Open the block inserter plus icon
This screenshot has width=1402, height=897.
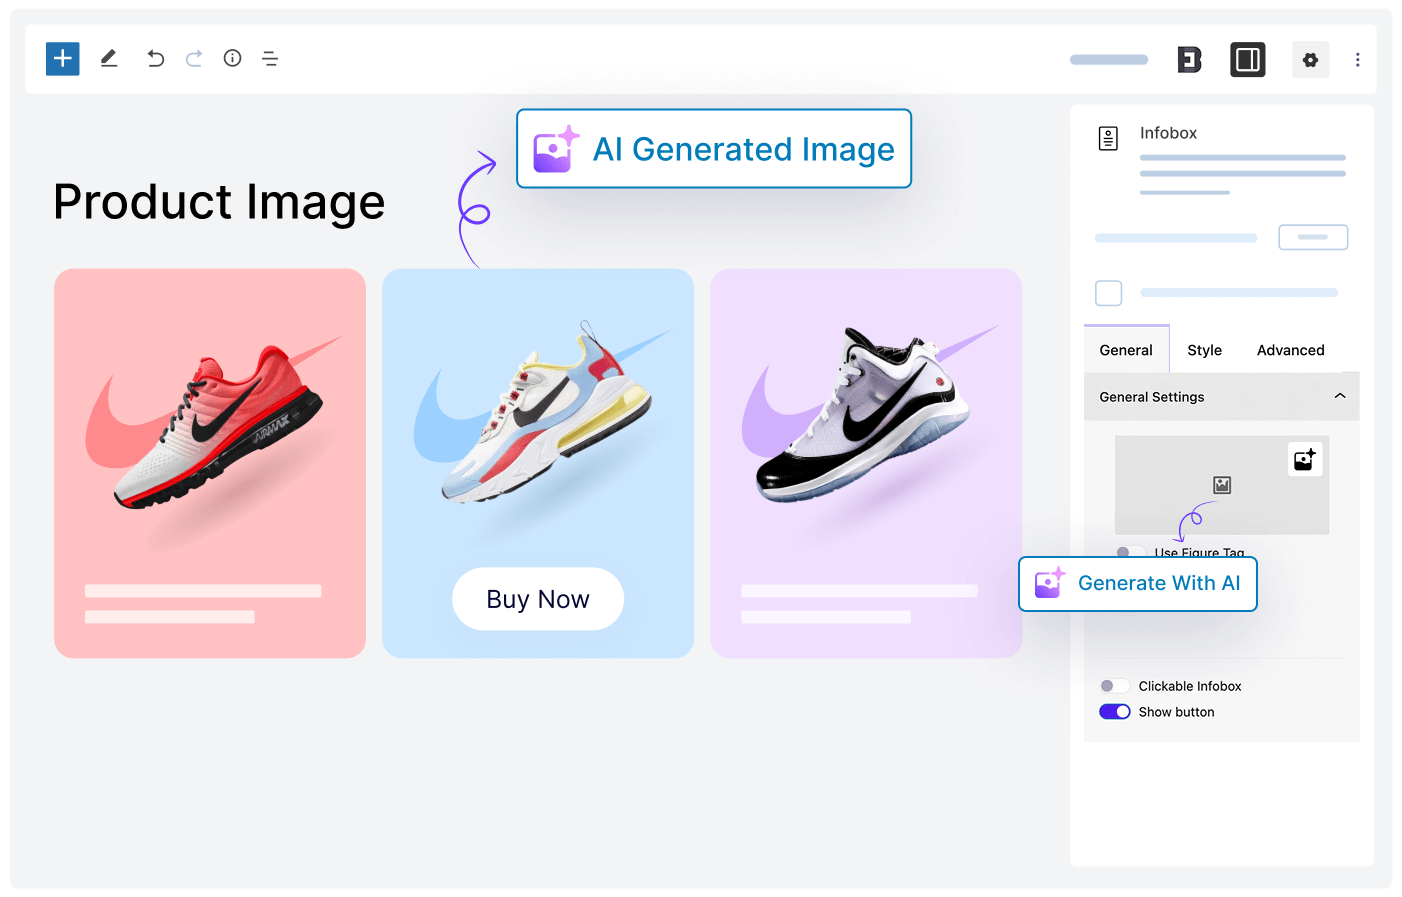point(62,59)
